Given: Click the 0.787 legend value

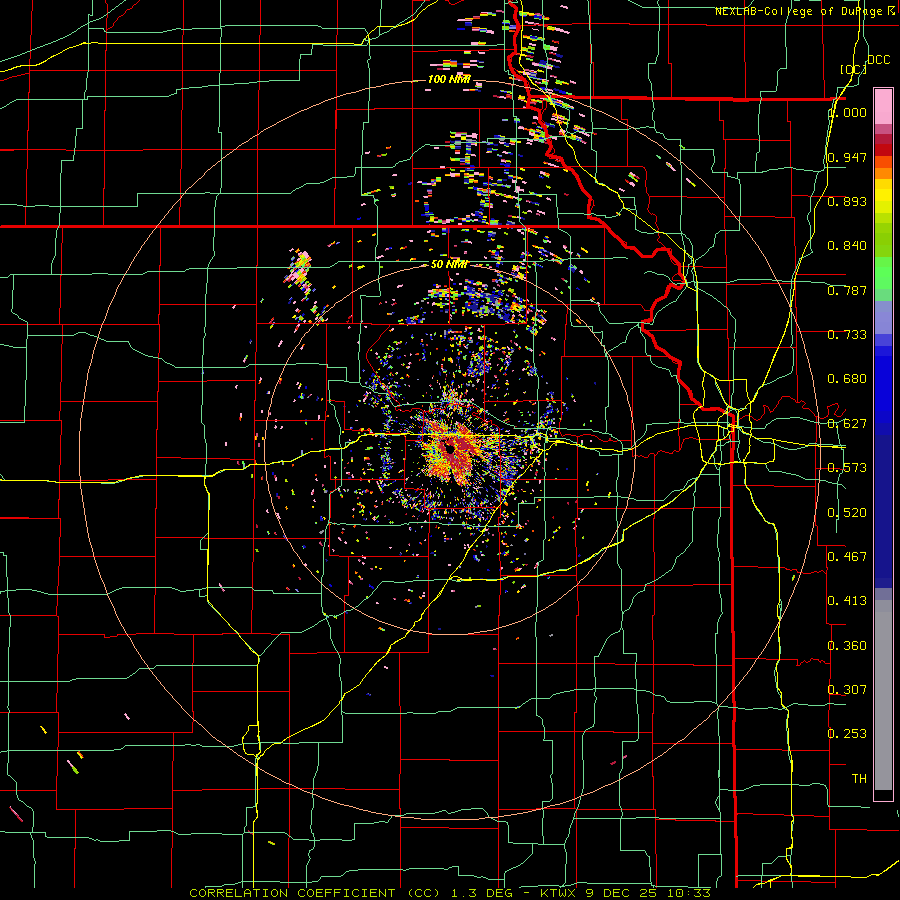Looking at the screenshot, I should (x=847, y=290).
